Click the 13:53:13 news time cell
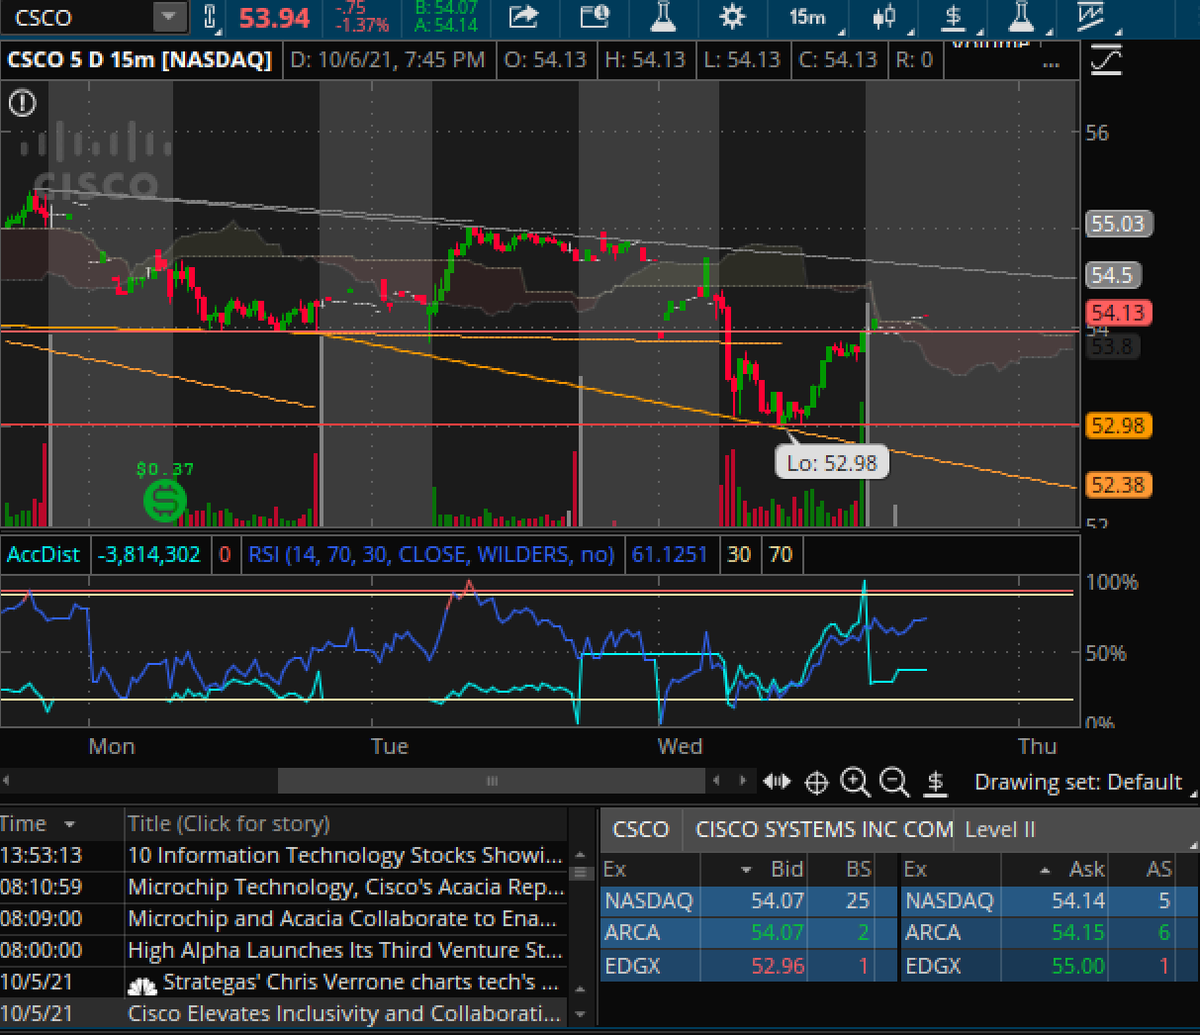The image size is (1200, 1035). coord(41,856)
